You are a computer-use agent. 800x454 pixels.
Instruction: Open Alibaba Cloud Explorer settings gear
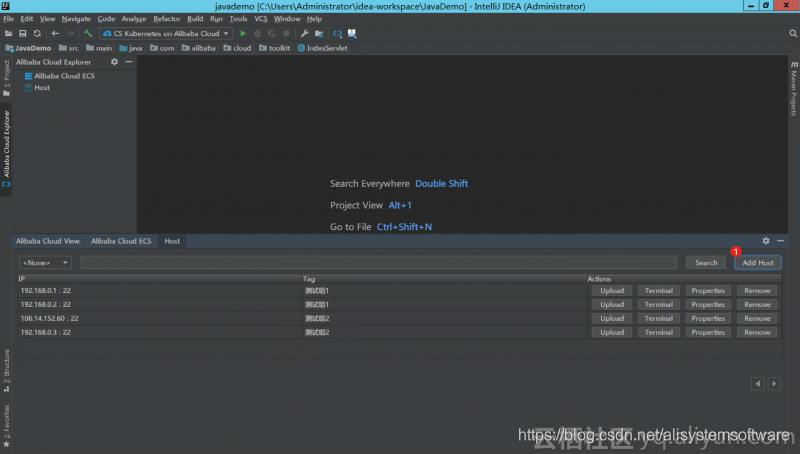coord(114,62)
